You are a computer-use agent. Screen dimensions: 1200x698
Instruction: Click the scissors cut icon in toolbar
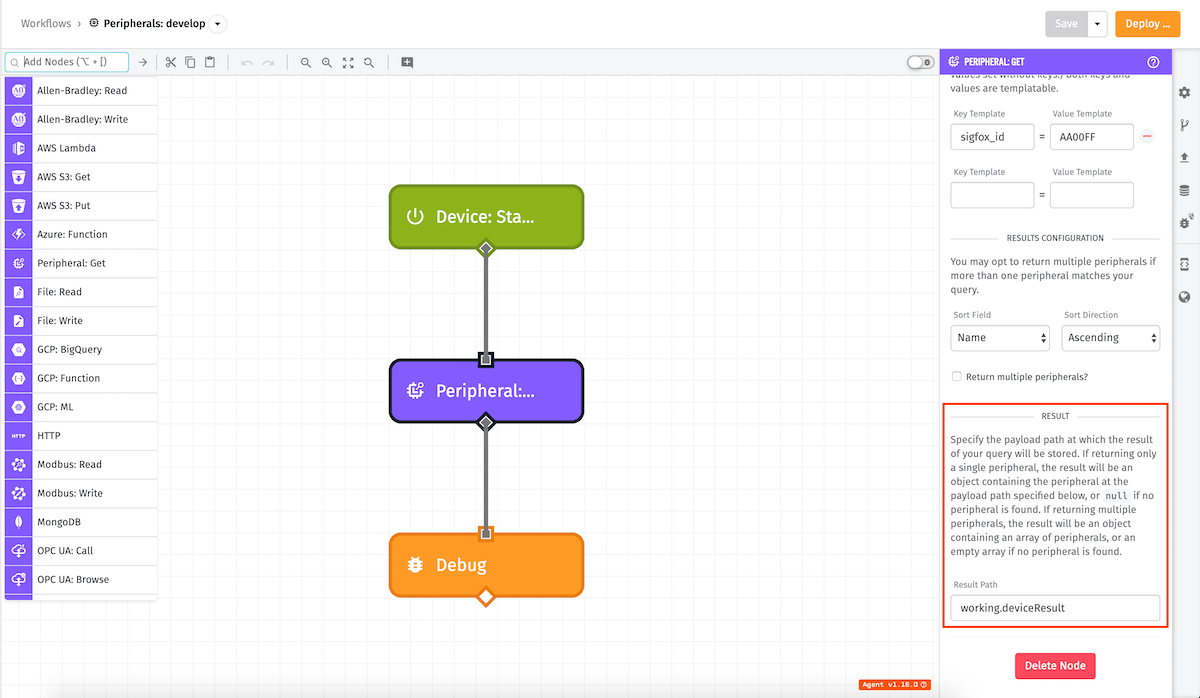171,62
